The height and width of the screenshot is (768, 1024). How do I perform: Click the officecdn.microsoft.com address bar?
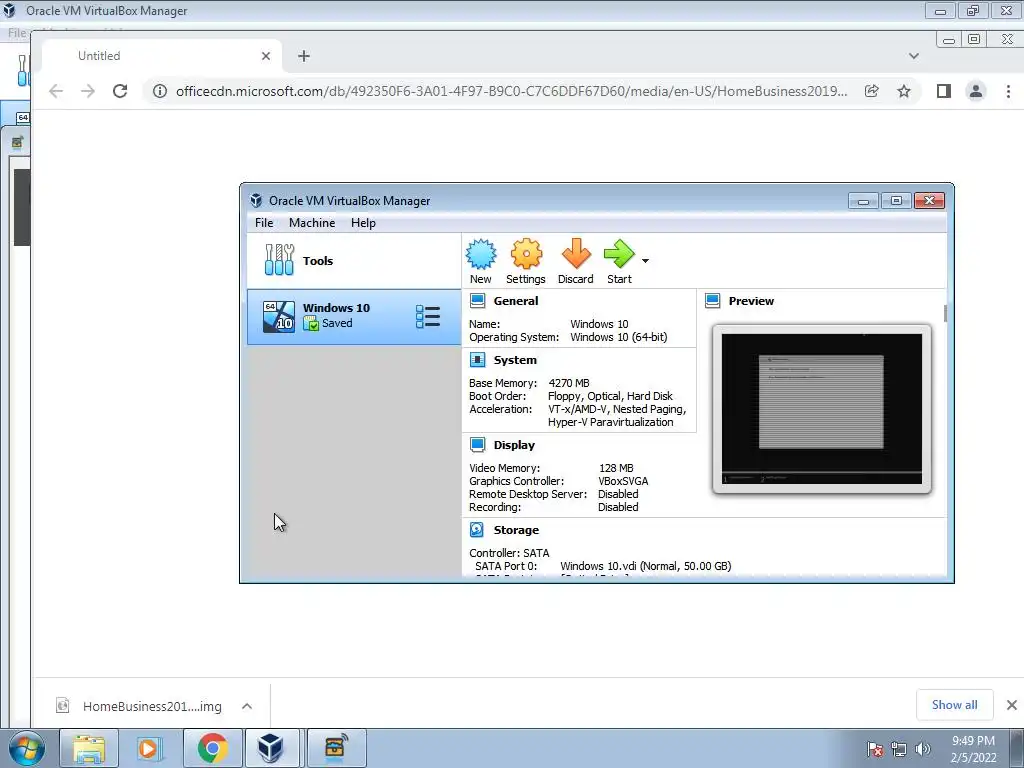(x=511, y=91)
